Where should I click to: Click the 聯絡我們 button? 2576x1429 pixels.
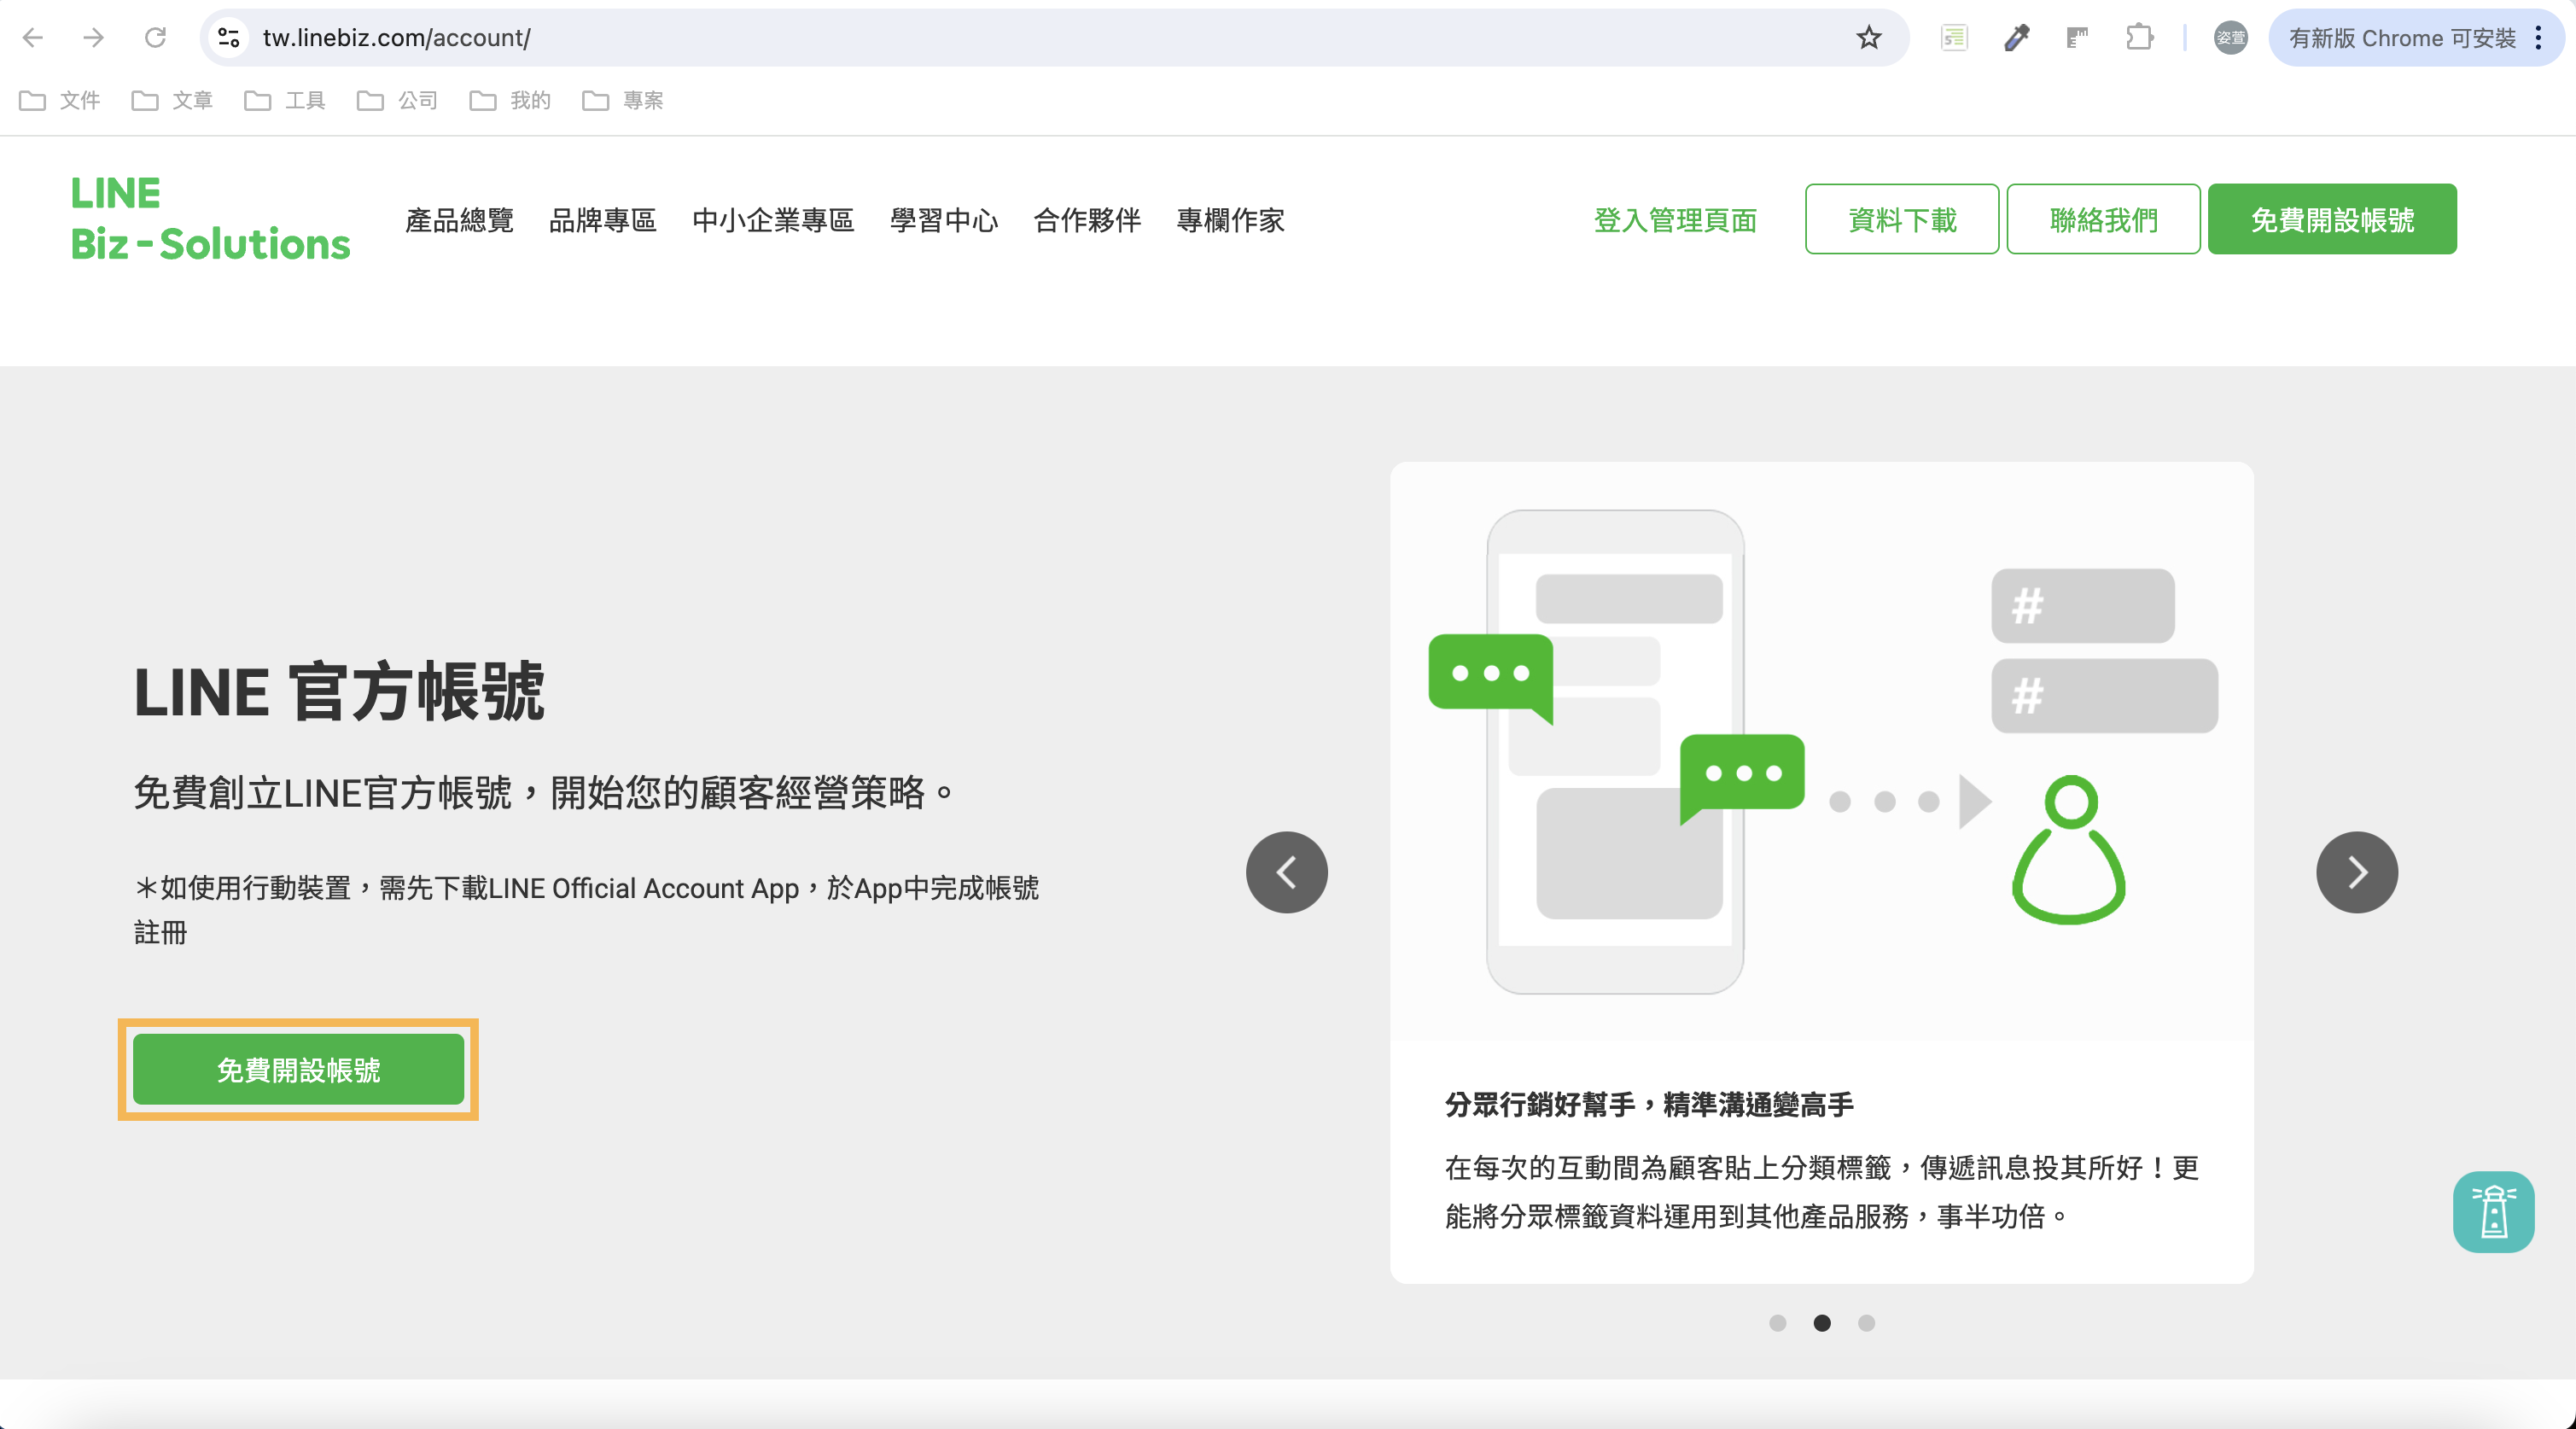[2103, 219]
